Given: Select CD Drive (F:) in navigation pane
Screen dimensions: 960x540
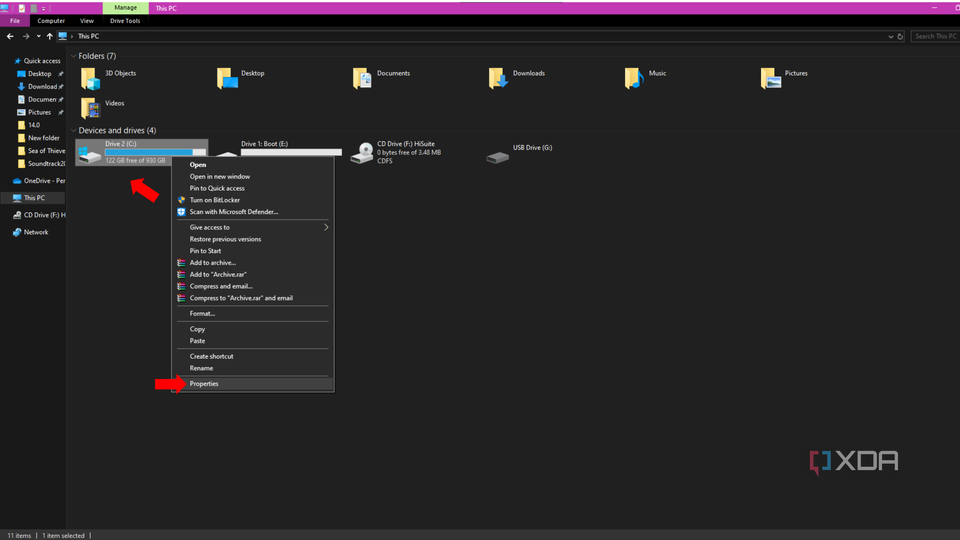Looking at the screenshot, I should click(39, 215).
